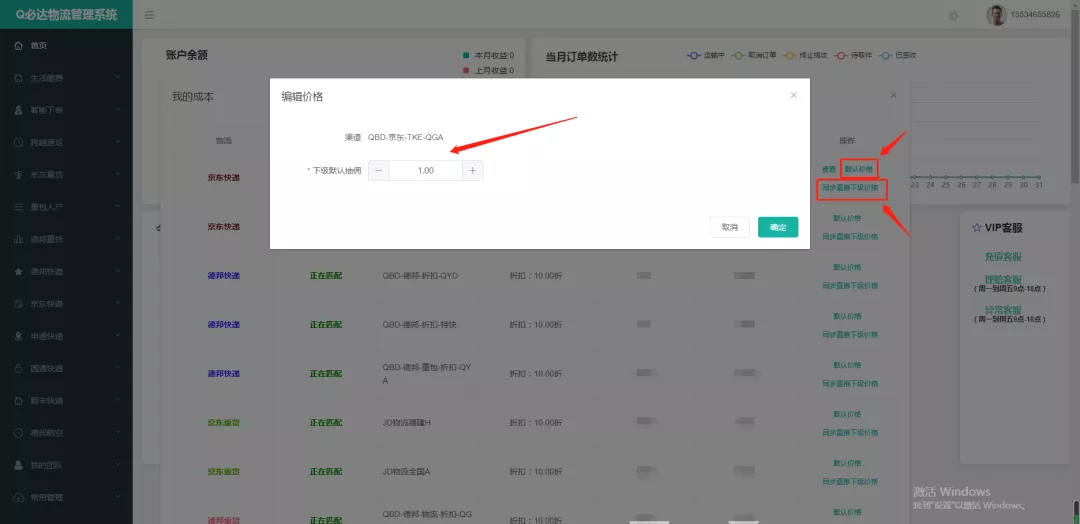This screenshot has width=1080, height=524.
Task: Click the 本月收益 0 legend entry
Action: [x=489, y=55]
